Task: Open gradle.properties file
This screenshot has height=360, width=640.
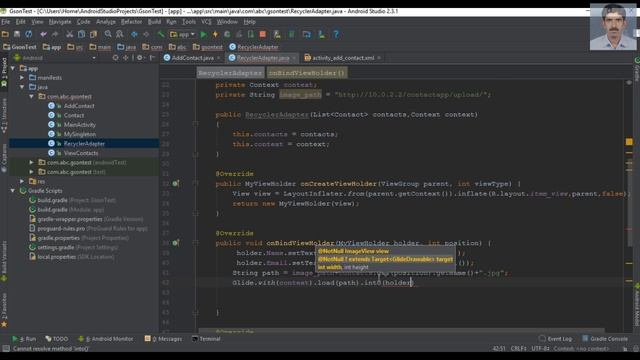Action: 58,238
